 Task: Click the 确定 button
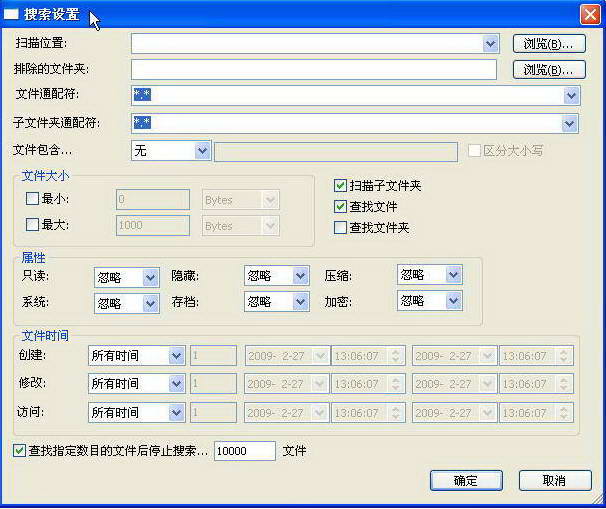click(466, 481)
